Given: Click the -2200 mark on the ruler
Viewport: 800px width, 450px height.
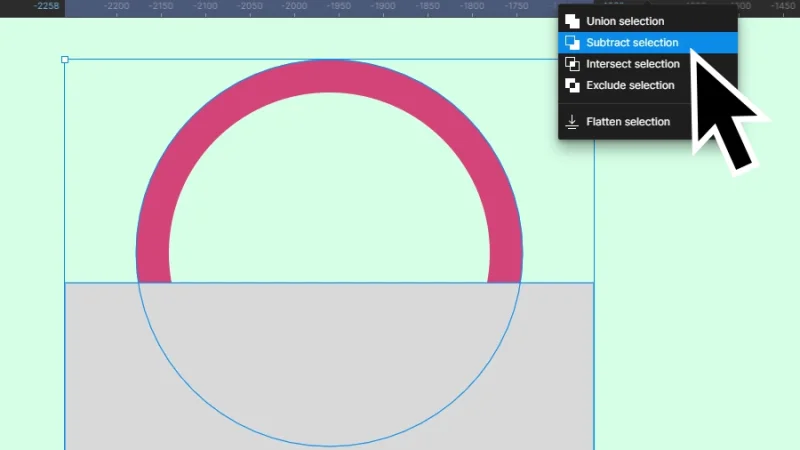Looking at the screenshot, I should point(116,7).
